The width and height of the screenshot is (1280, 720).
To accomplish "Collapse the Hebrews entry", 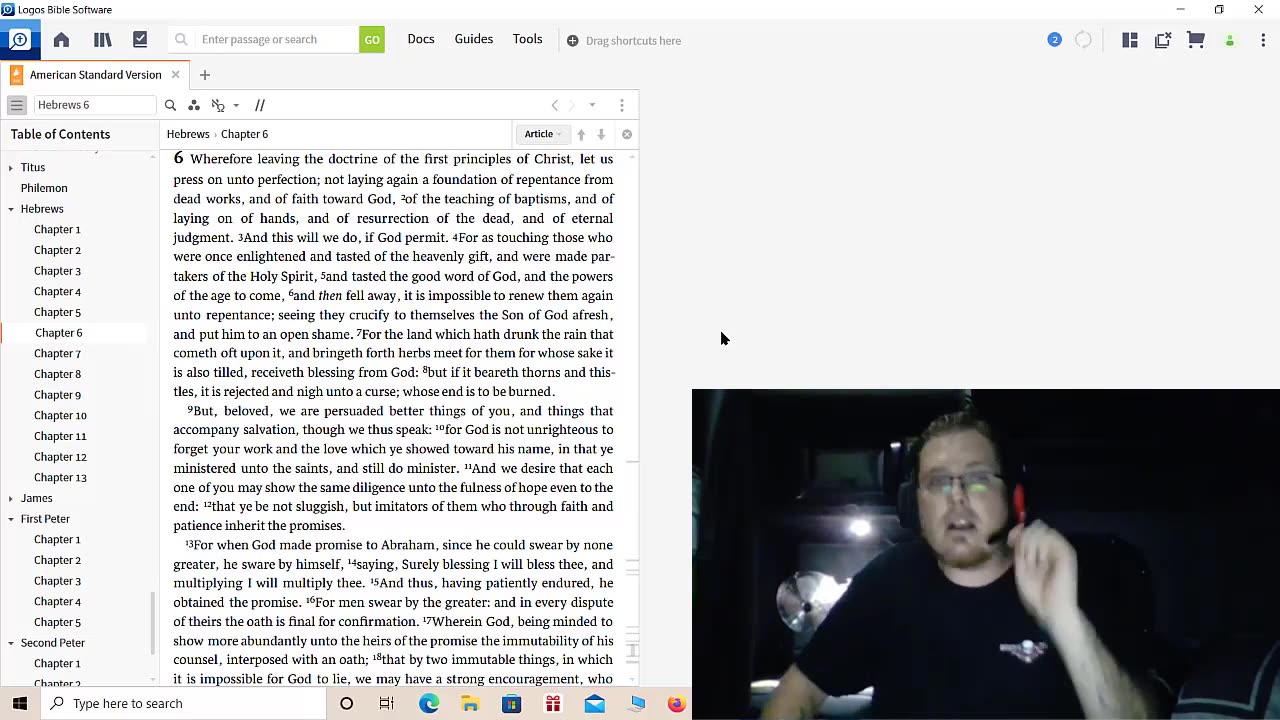I will click(11, 209).
